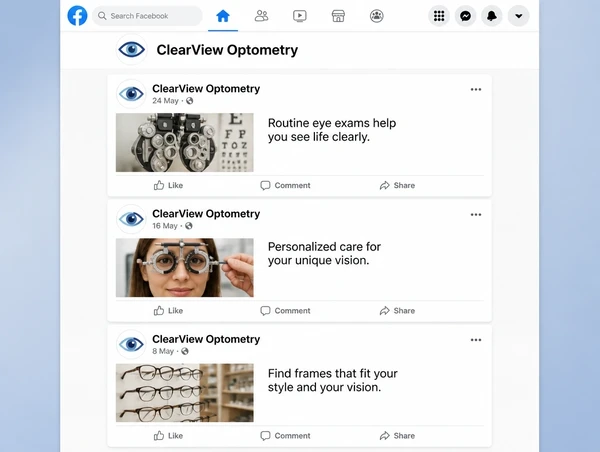The image size is (600, 452).
Task: Click the public globe icon beside 24 May
Action: click(x=189, y=101)
